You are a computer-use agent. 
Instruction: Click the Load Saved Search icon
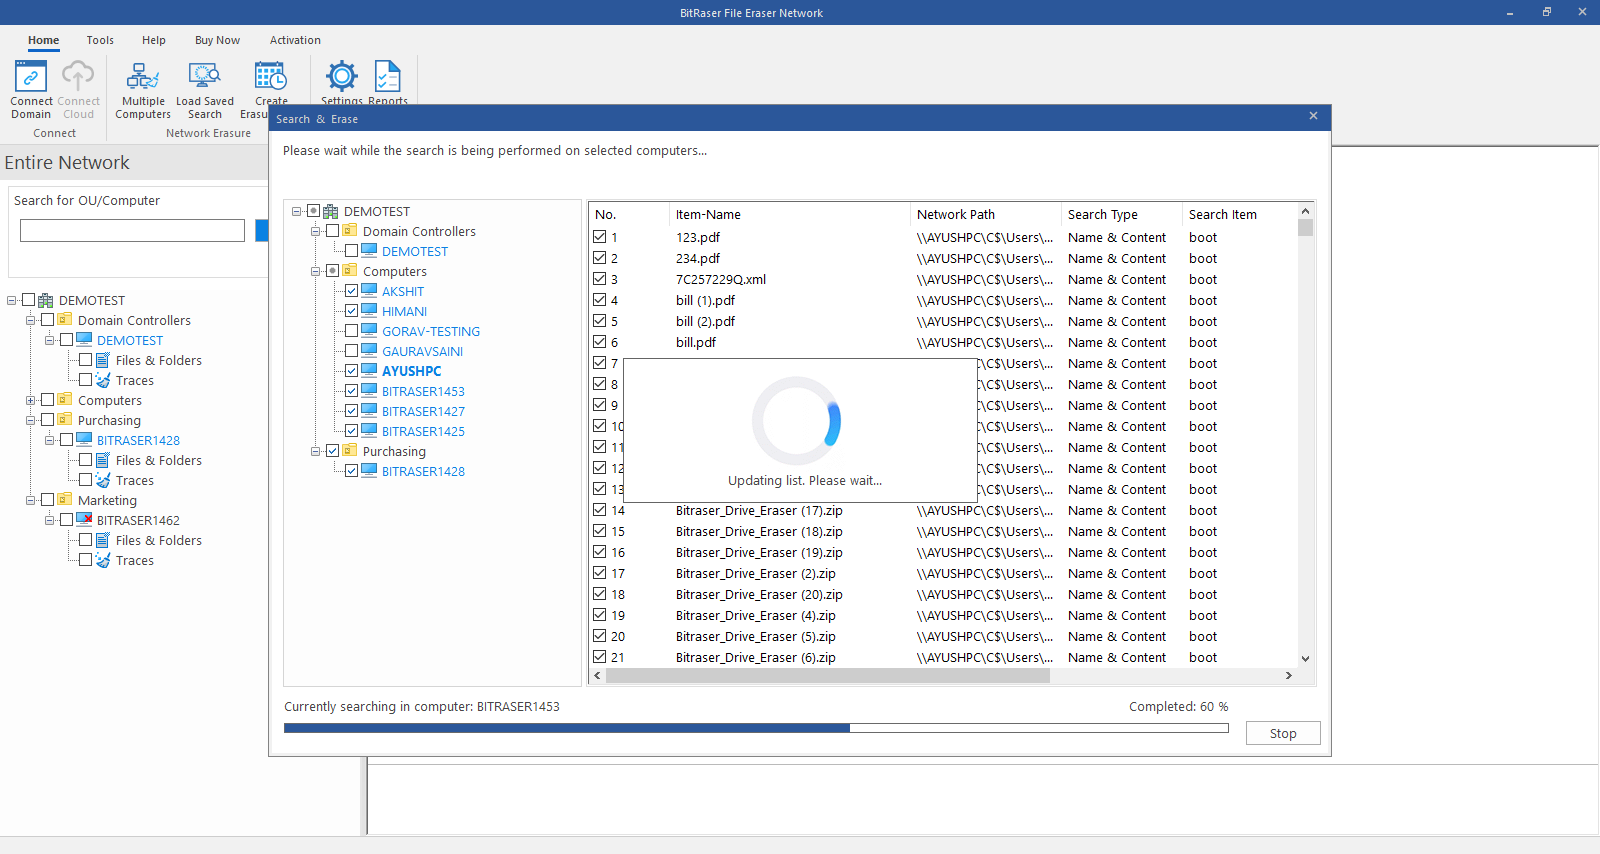(204, 76)
